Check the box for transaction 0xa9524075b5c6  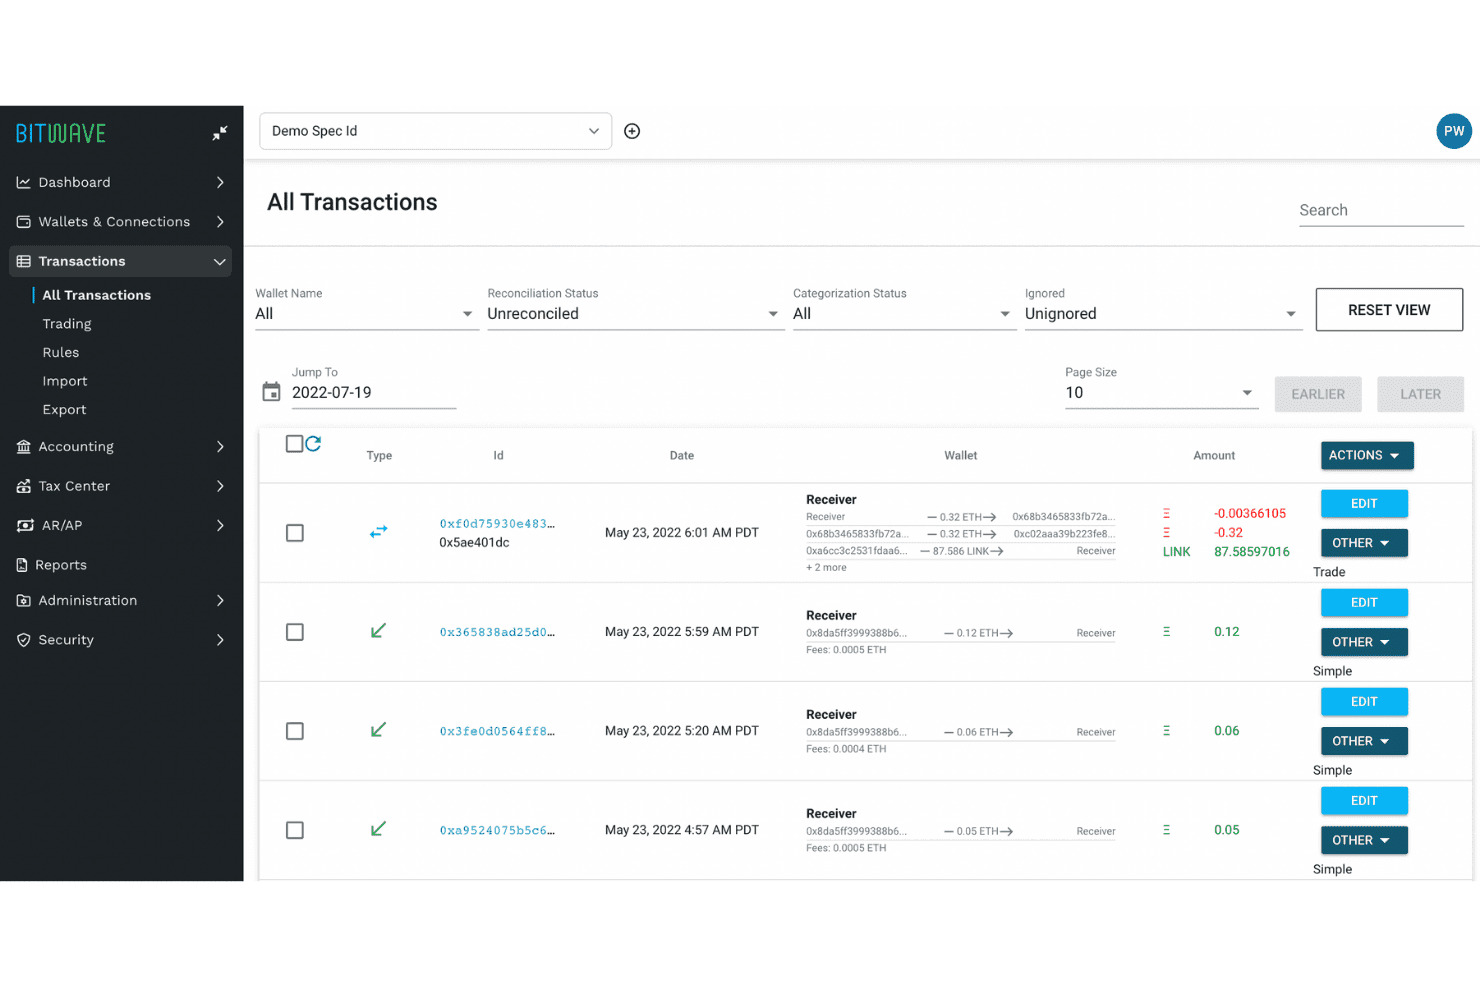tap(295, 830)
